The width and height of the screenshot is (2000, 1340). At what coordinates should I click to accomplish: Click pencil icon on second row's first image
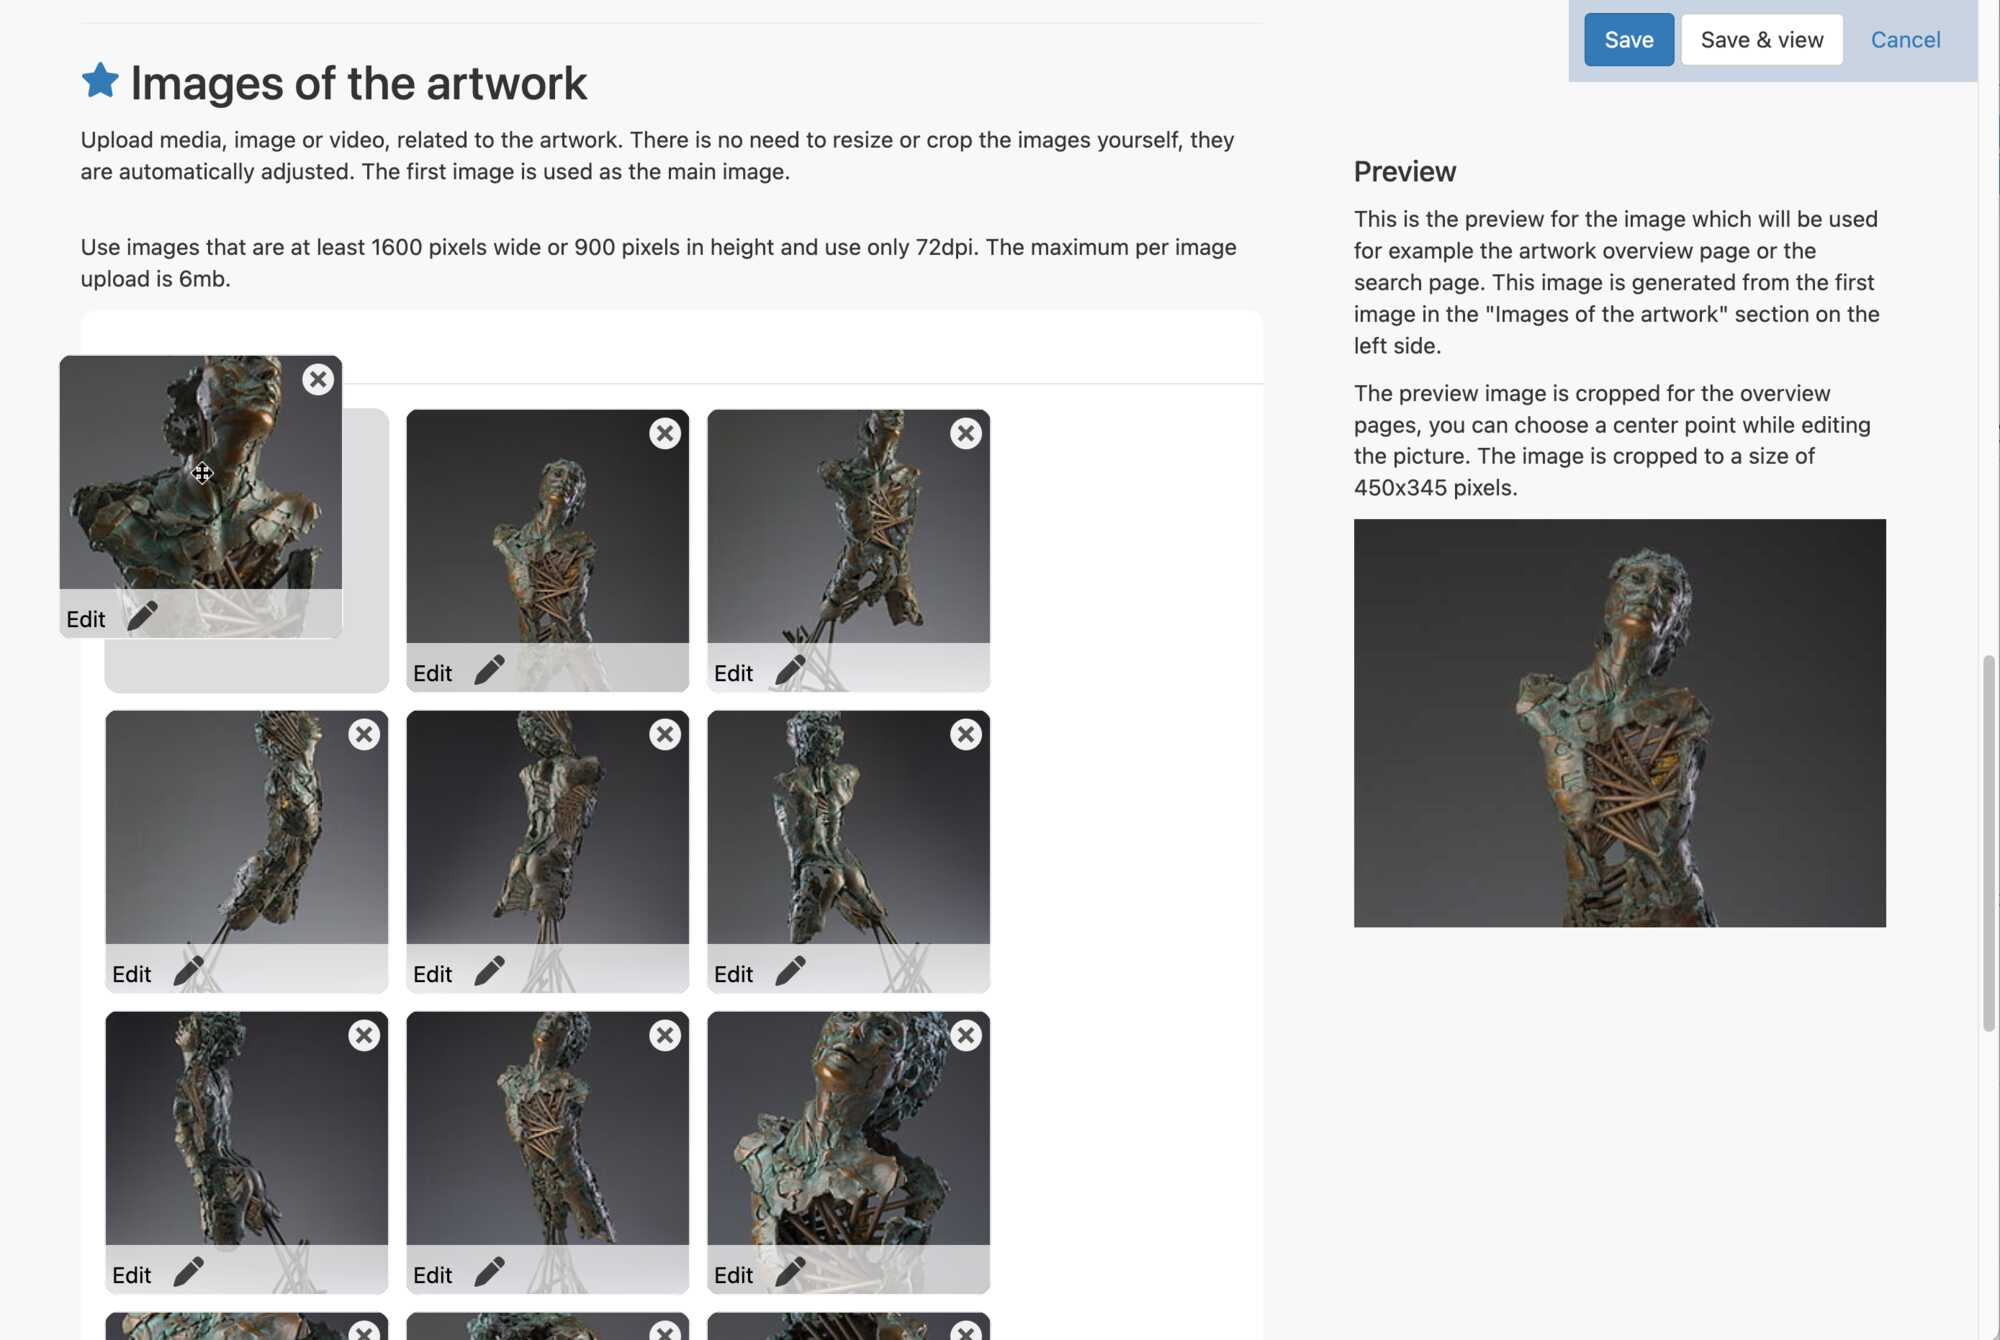[188, 972]
